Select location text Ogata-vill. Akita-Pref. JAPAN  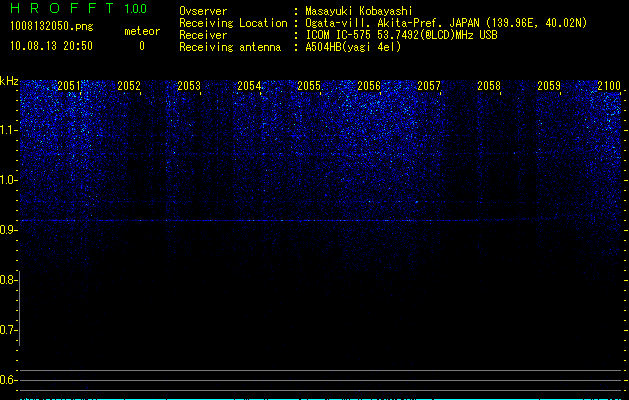pos(392,23)
